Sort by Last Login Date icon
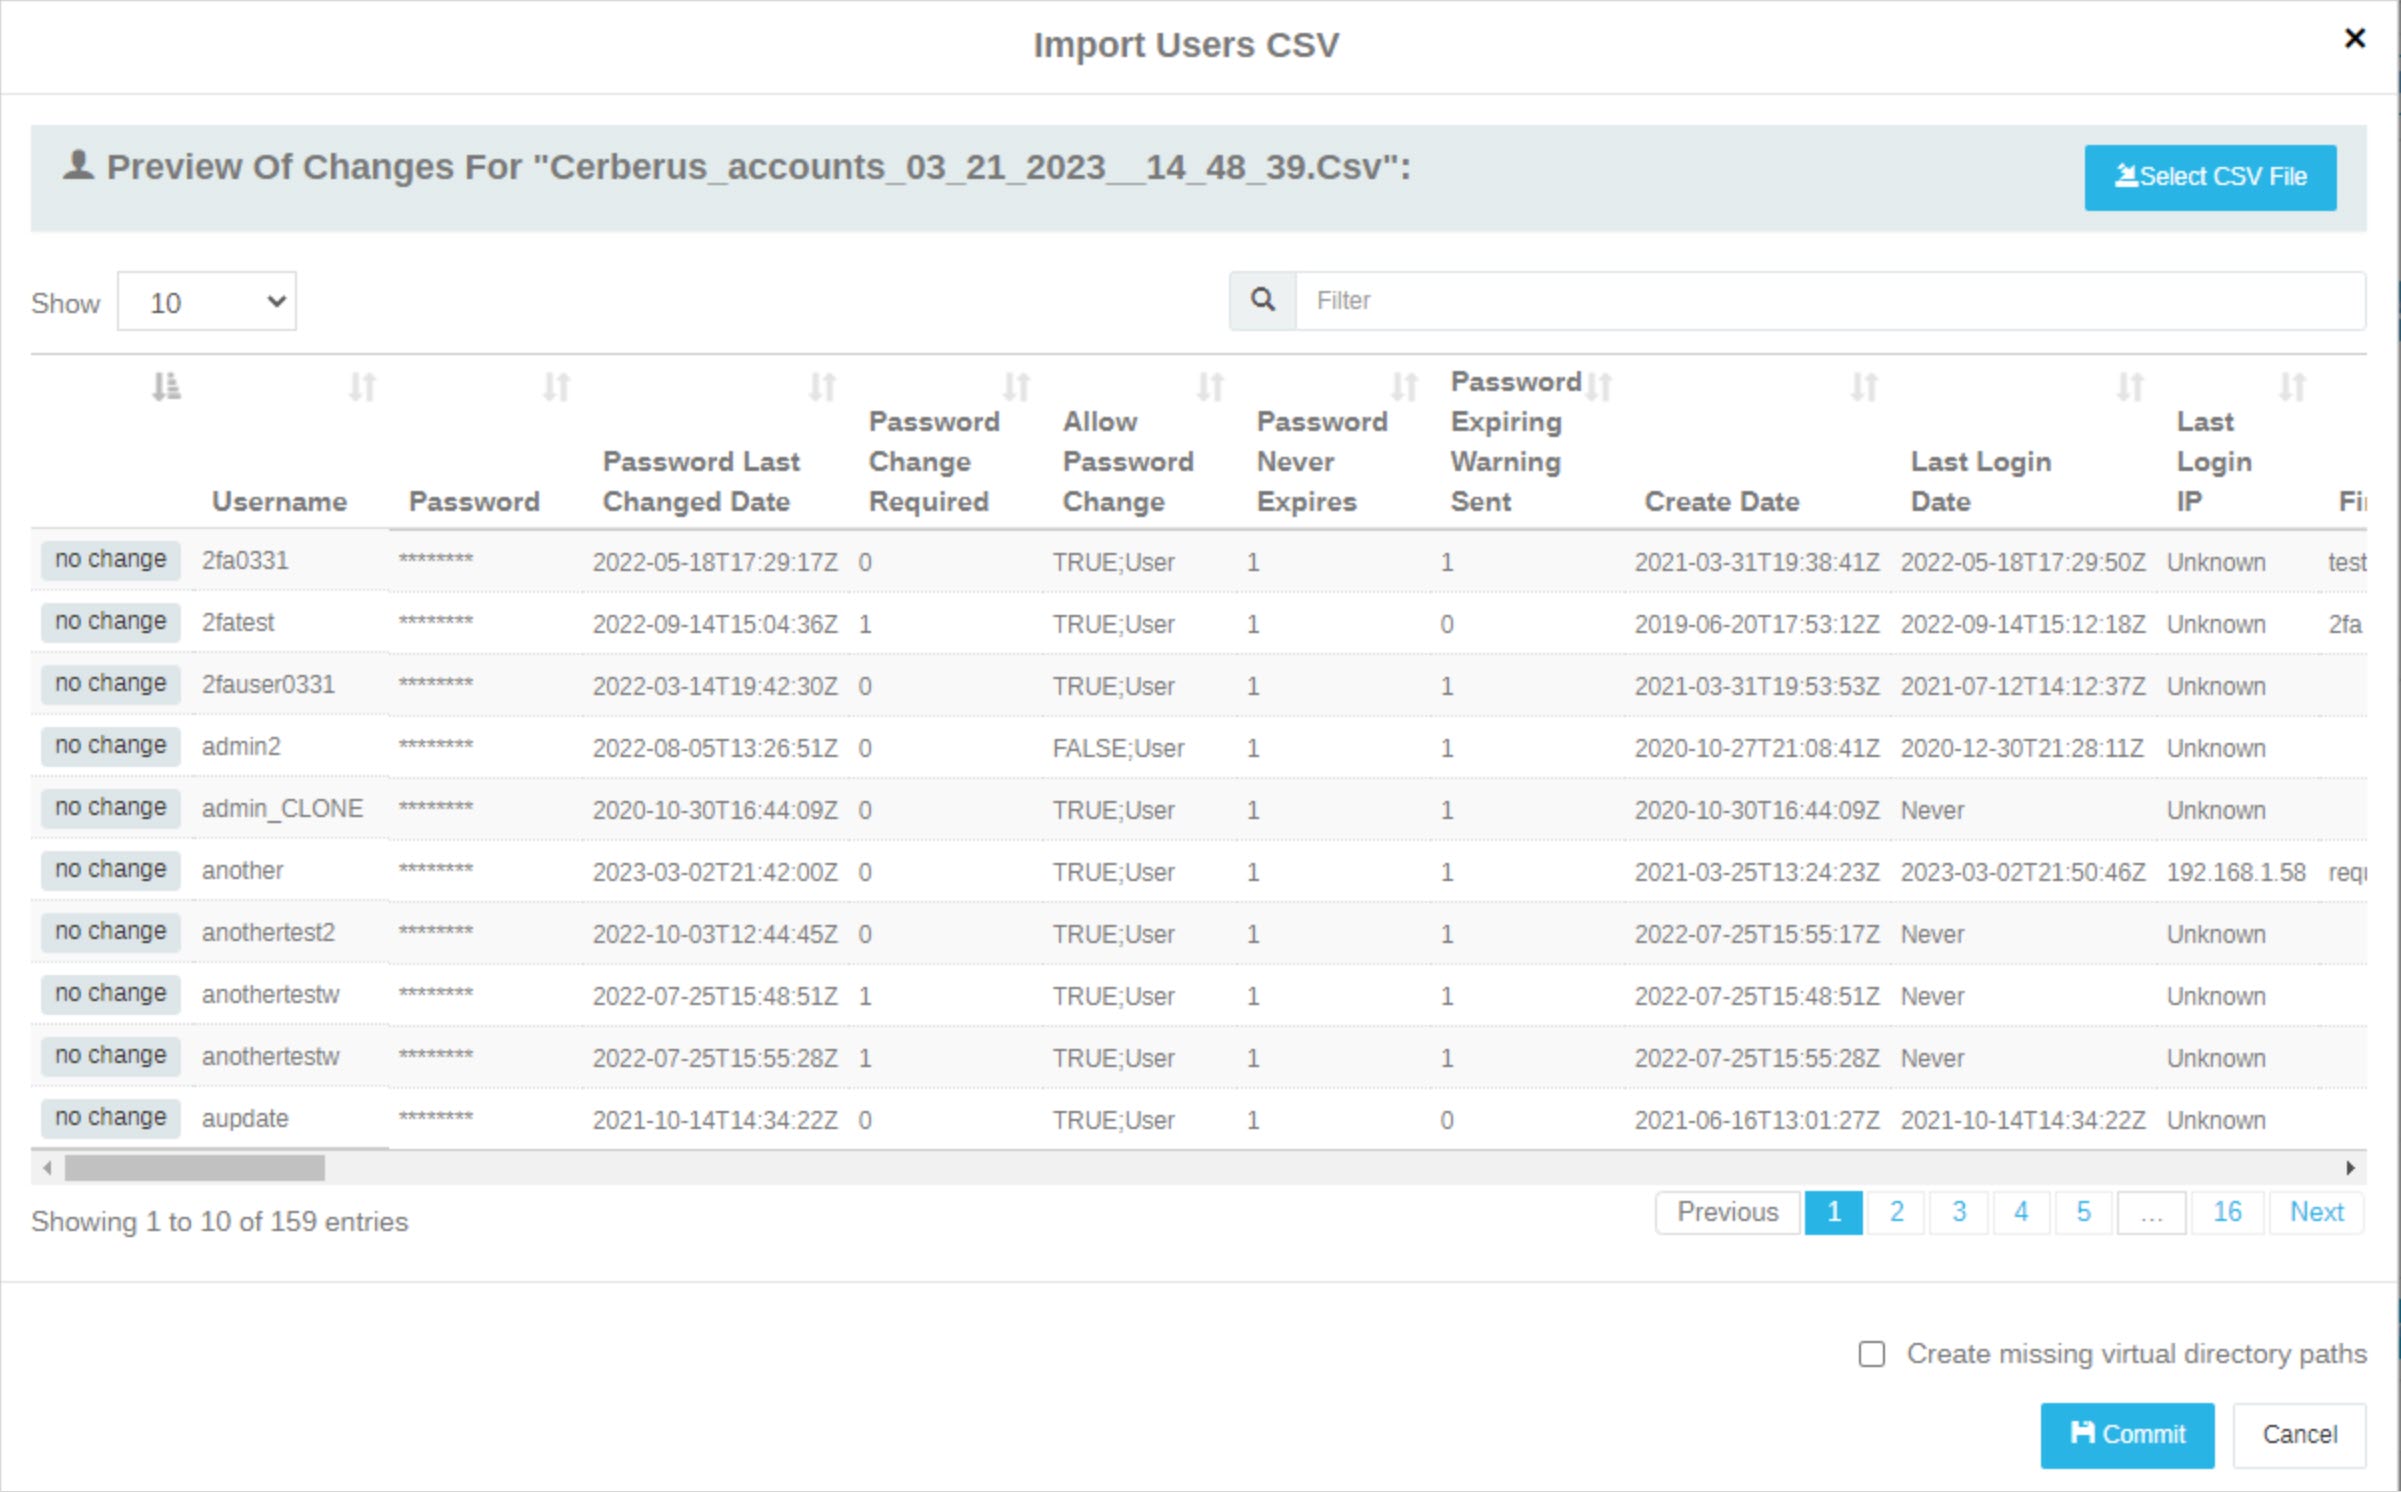Screen dimensions: 2401x1492 tap(2130, 386)
